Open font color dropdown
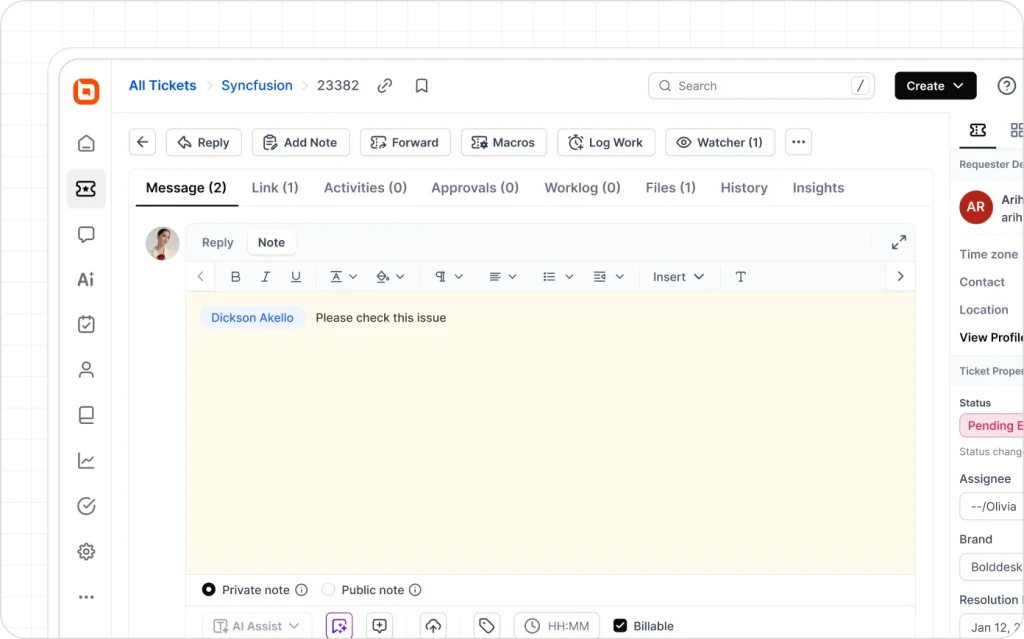 click(343, 277)
